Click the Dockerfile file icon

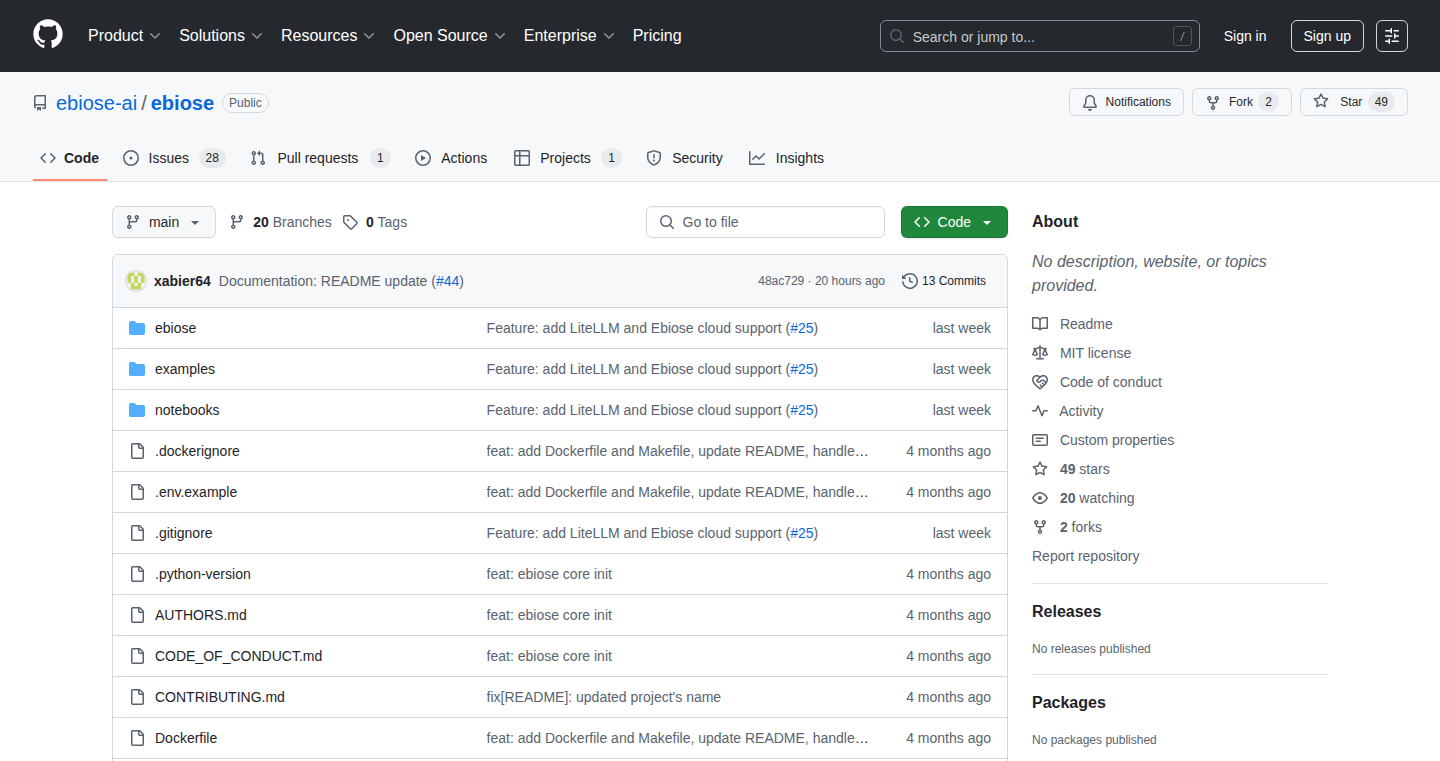point(137,738)
